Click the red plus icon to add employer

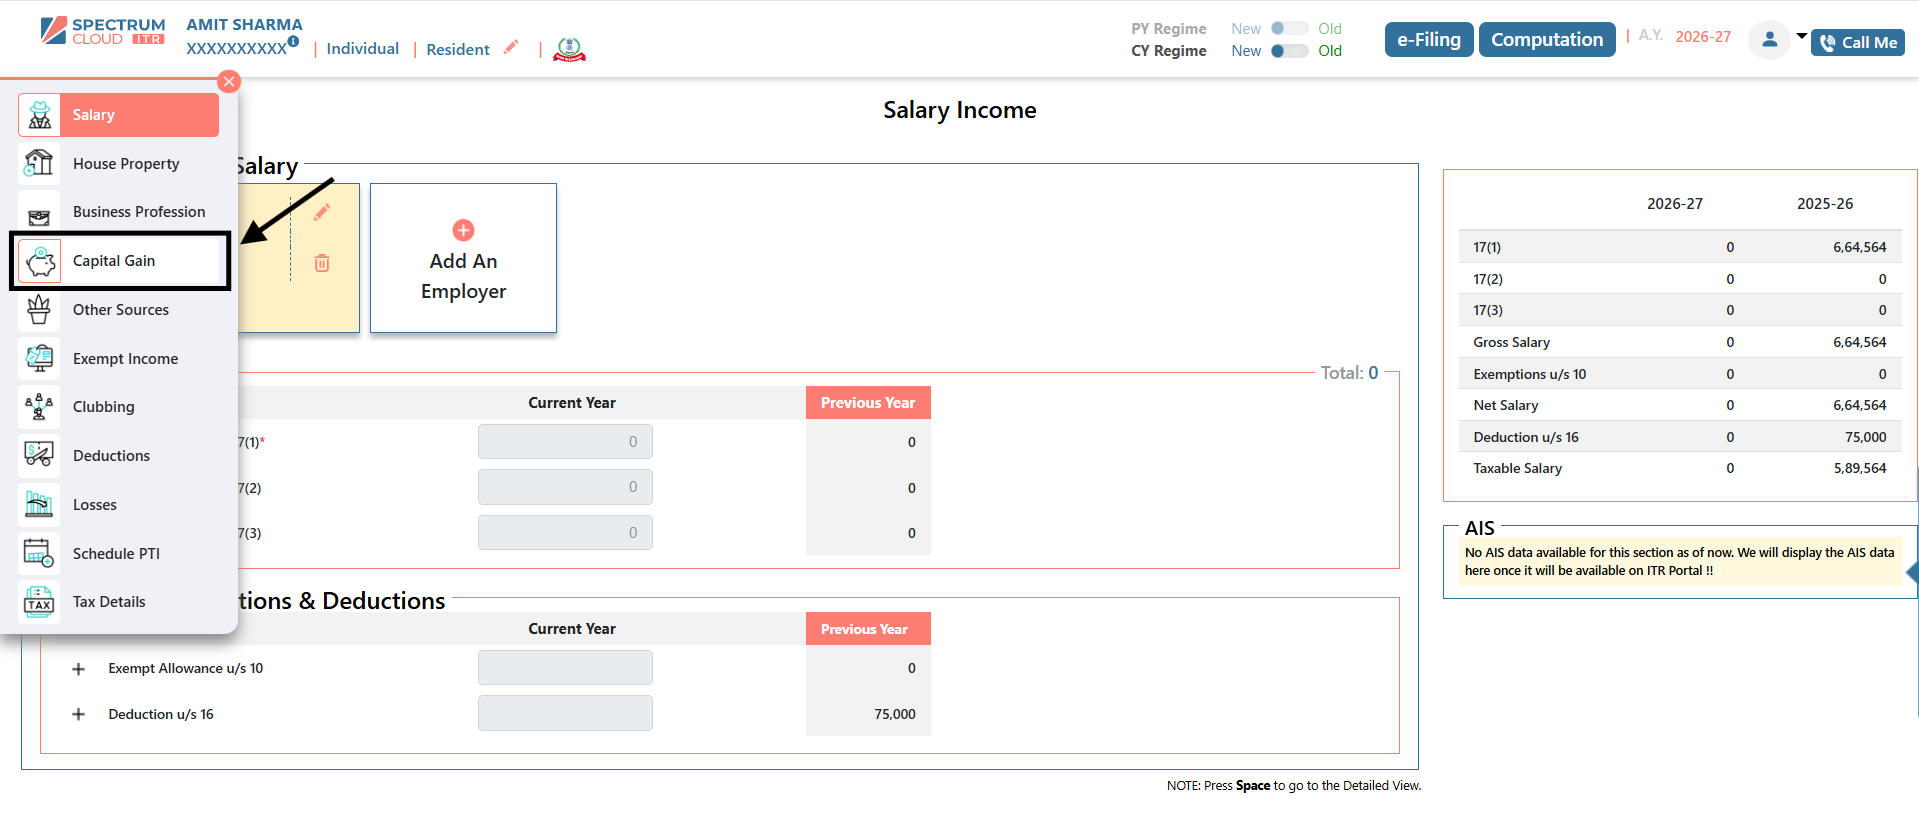click(x=463, y=230)
